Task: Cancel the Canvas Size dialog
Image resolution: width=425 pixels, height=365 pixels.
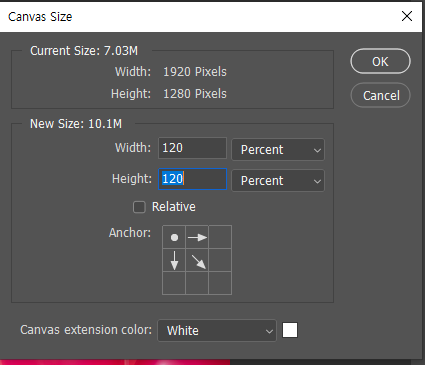Action: [380, 95]
